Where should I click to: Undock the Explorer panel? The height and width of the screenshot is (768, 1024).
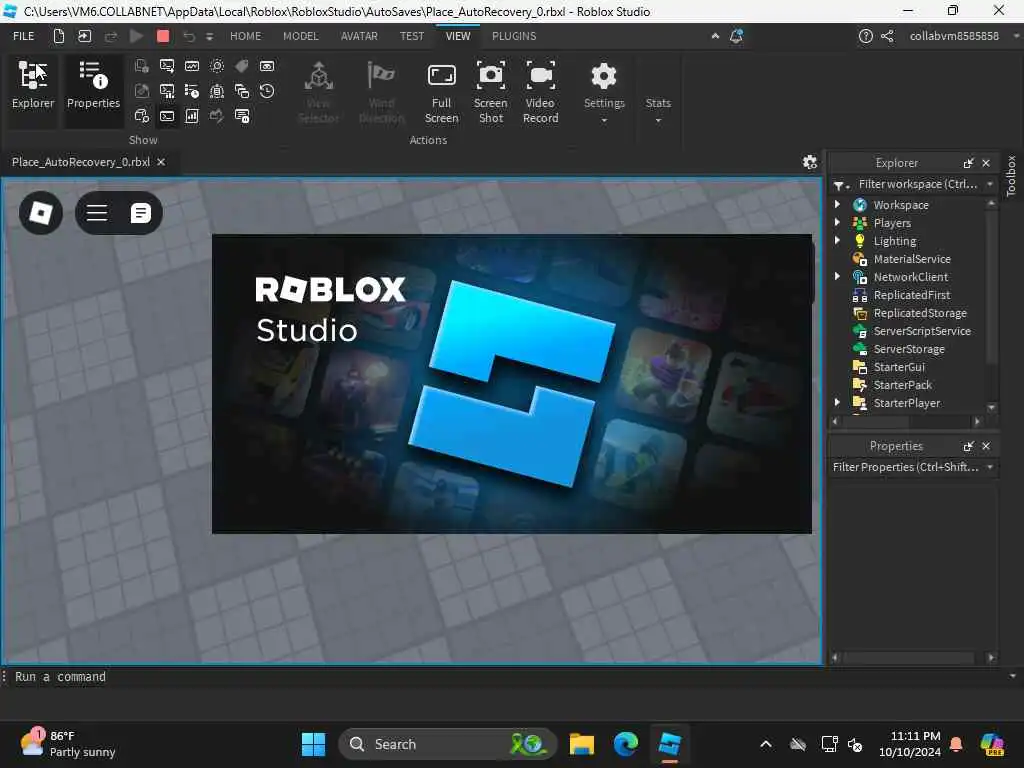pos(968,163)
